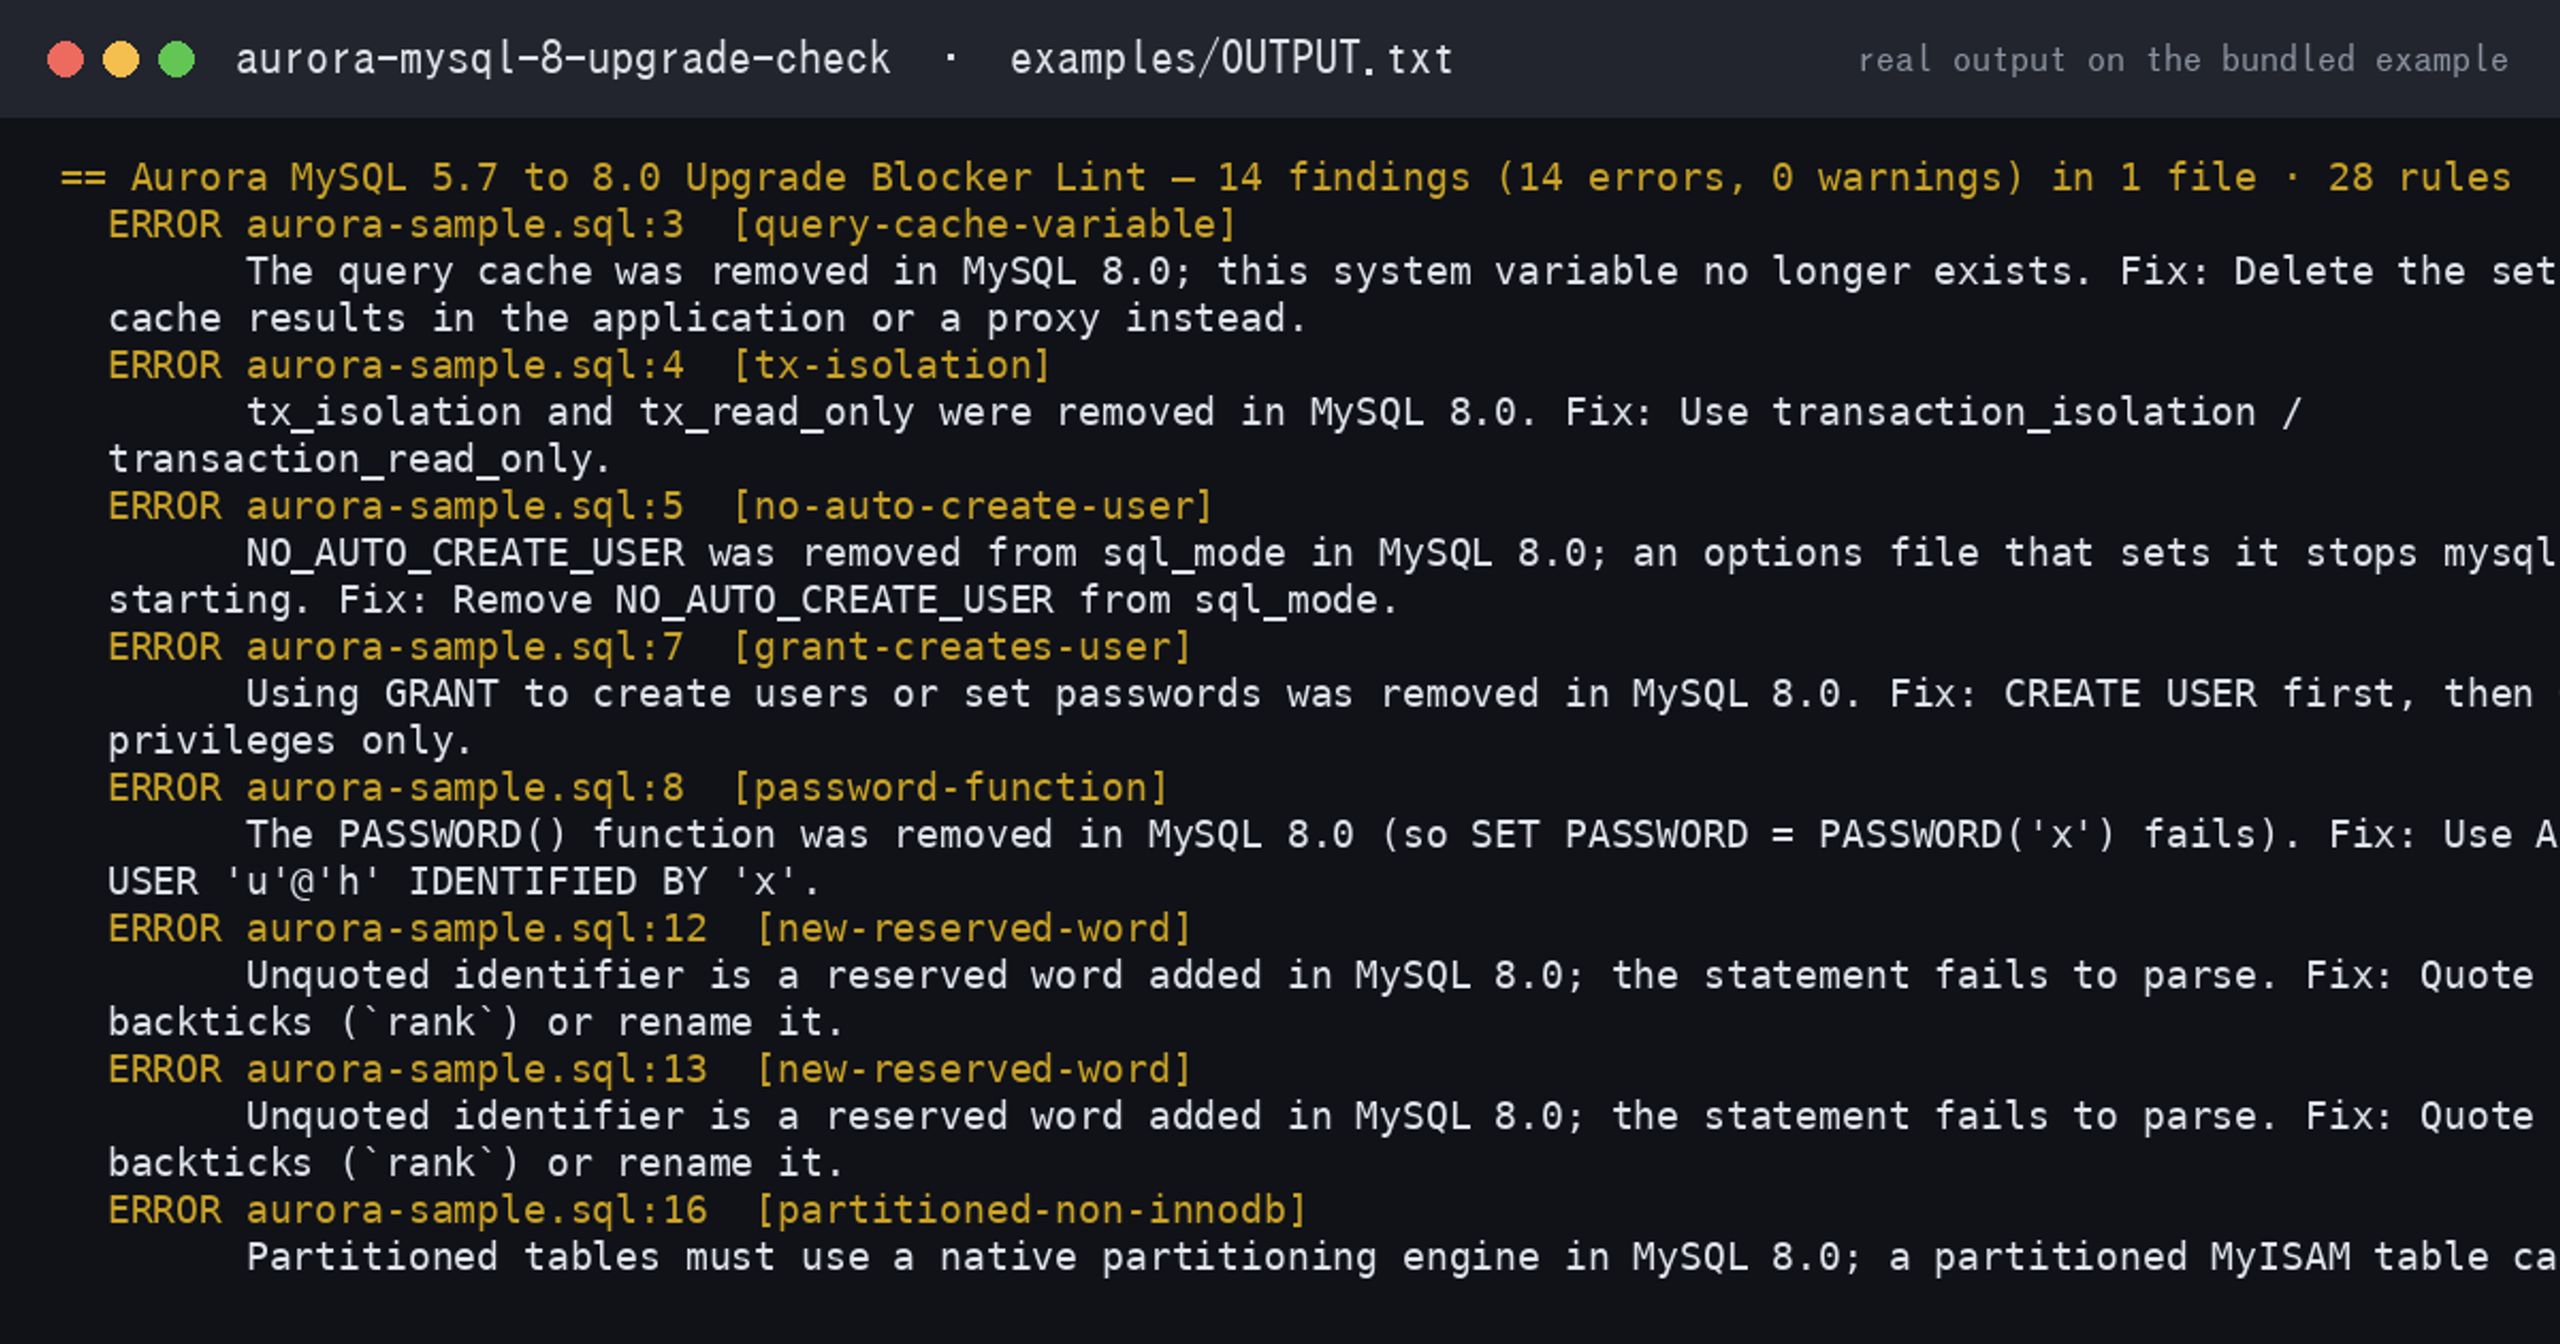The width and height of the screenshot is (2560, 1344).
Task: Click the [tx-isolation] rule tag
Action: coord(892,366)
